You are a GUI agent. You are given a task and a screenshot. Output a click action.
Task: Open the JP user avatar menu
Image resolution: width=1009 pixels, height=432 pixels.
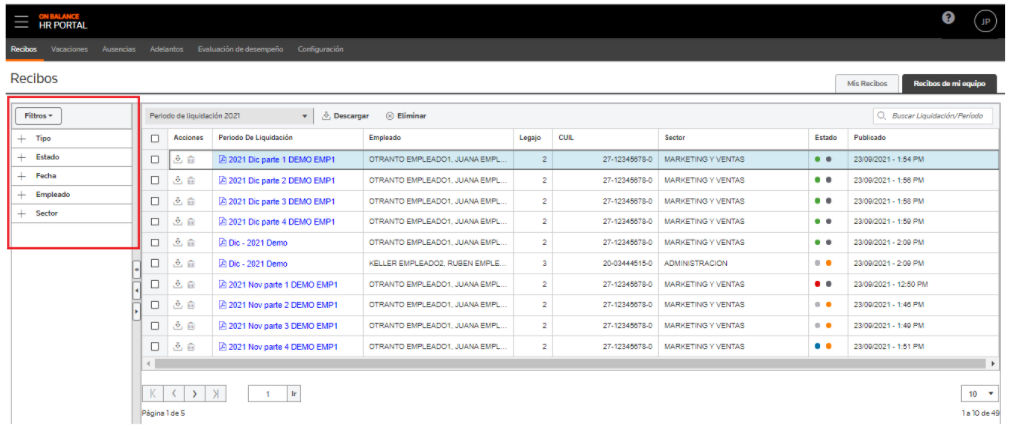(x=985, y=21)
